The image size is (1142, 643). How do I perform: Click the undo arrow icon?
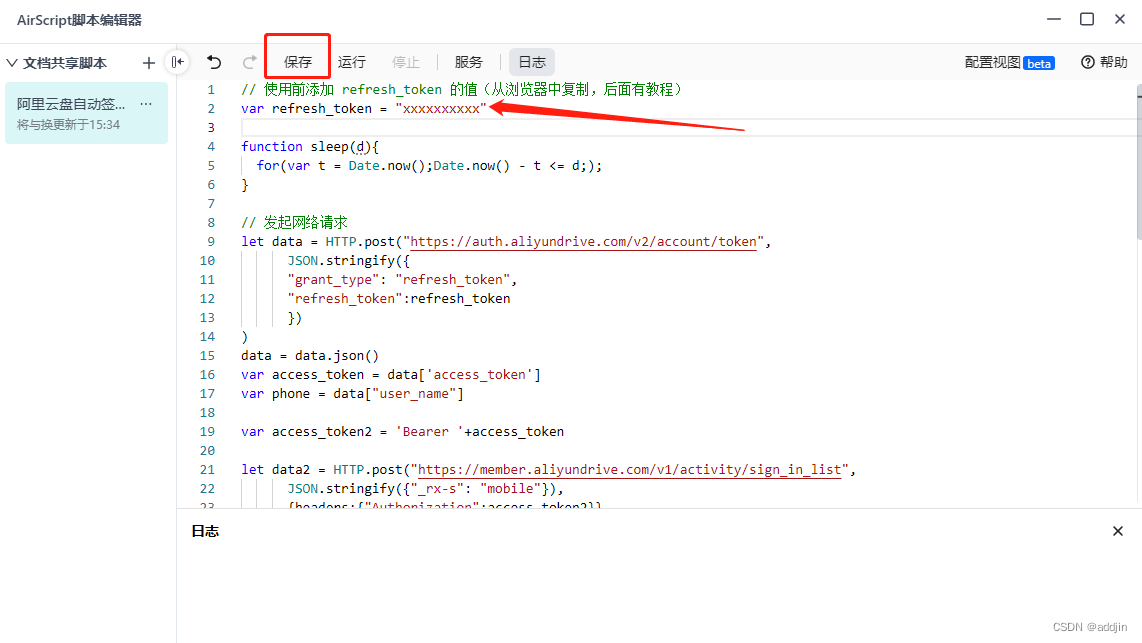[214, 62]
